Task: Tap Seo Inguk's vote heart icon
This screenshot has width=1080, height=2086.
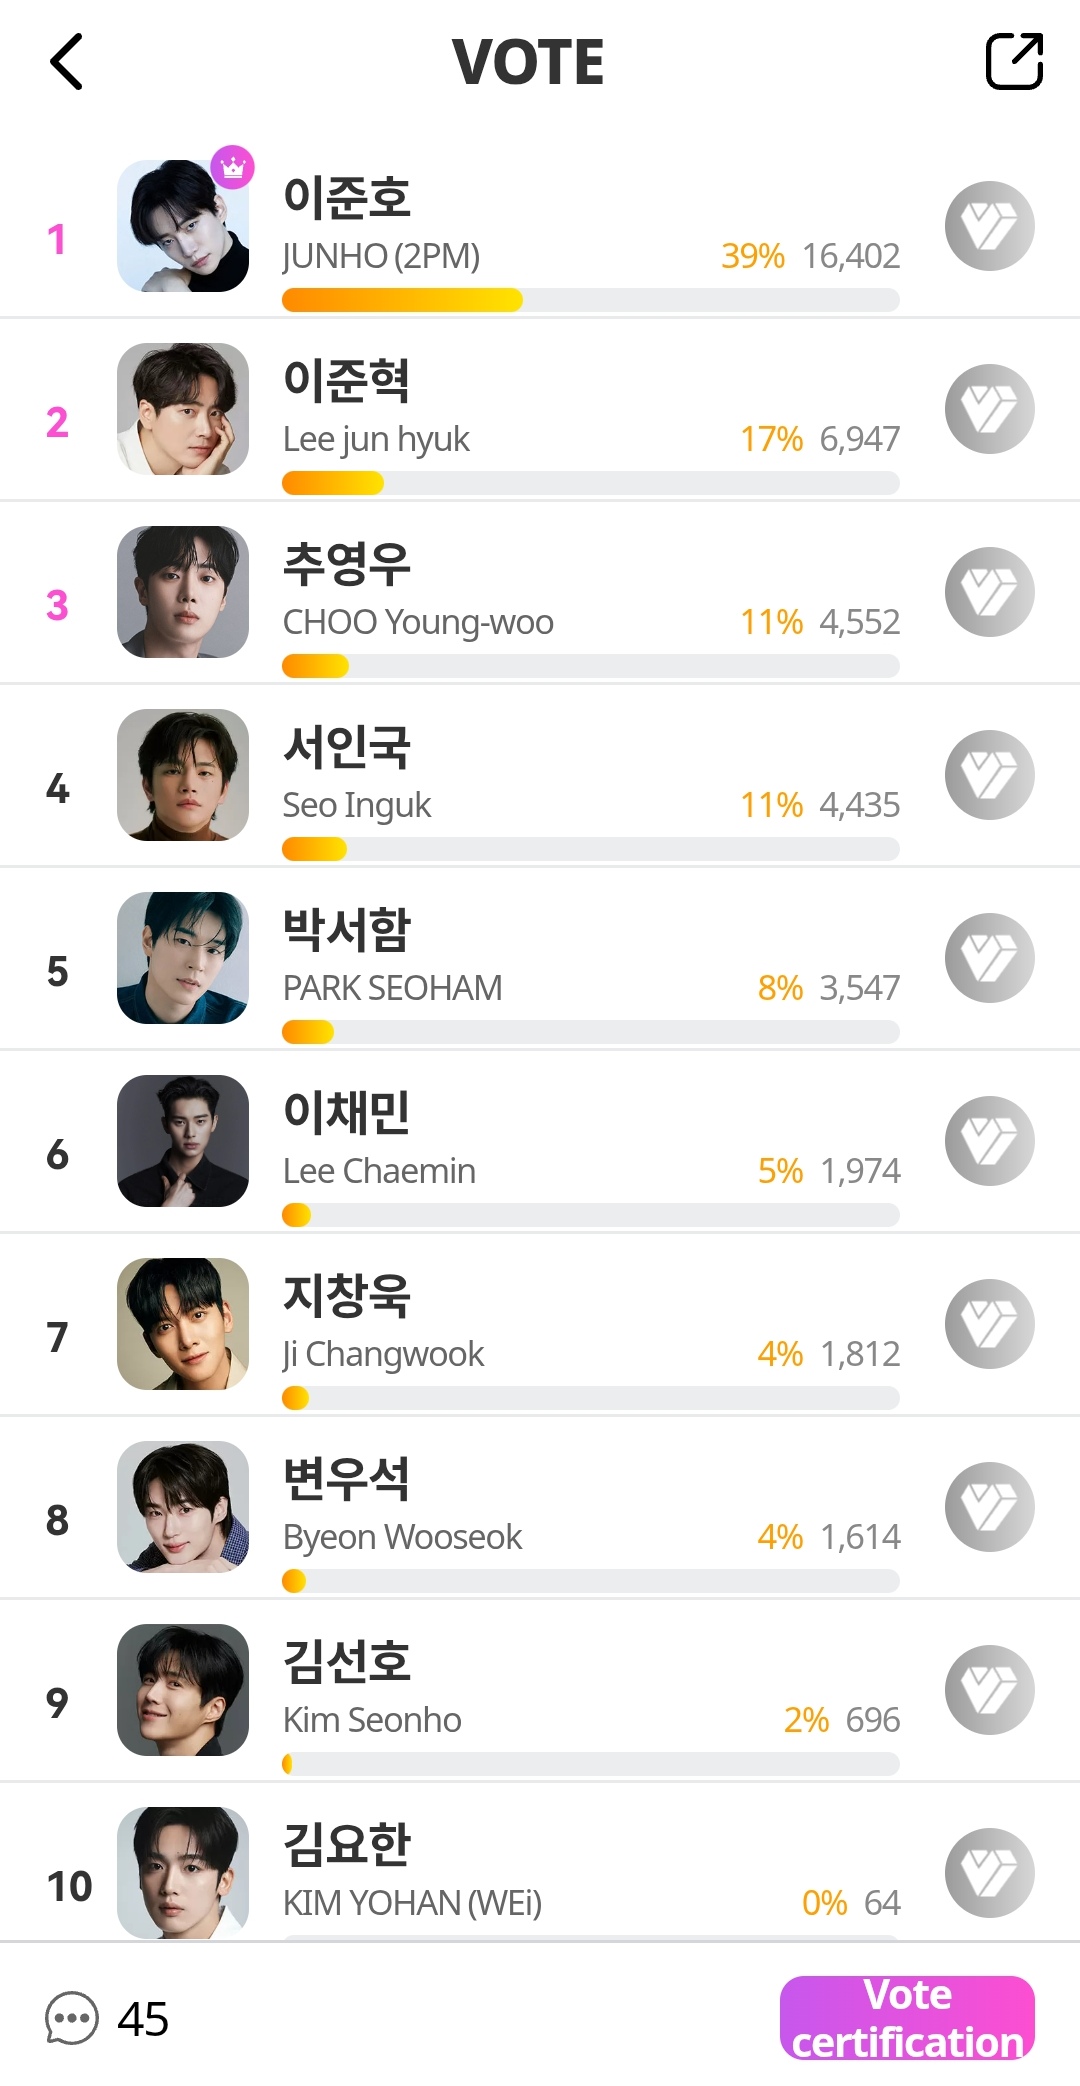Action: [x=989, y=775]
